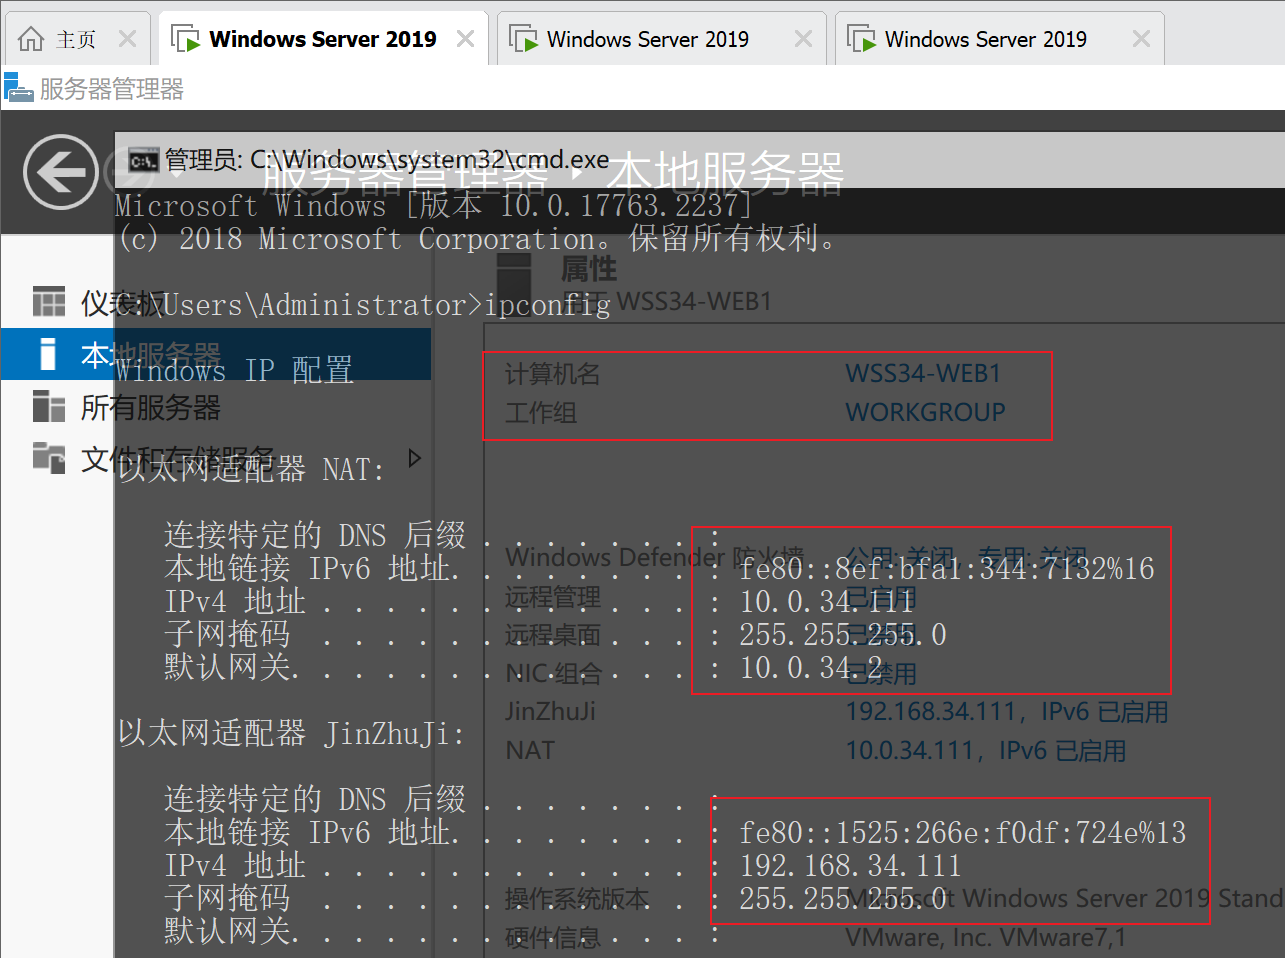Click the default gateway 10.0.34.2 value
1285x958 pixels.
click(810, 667)
